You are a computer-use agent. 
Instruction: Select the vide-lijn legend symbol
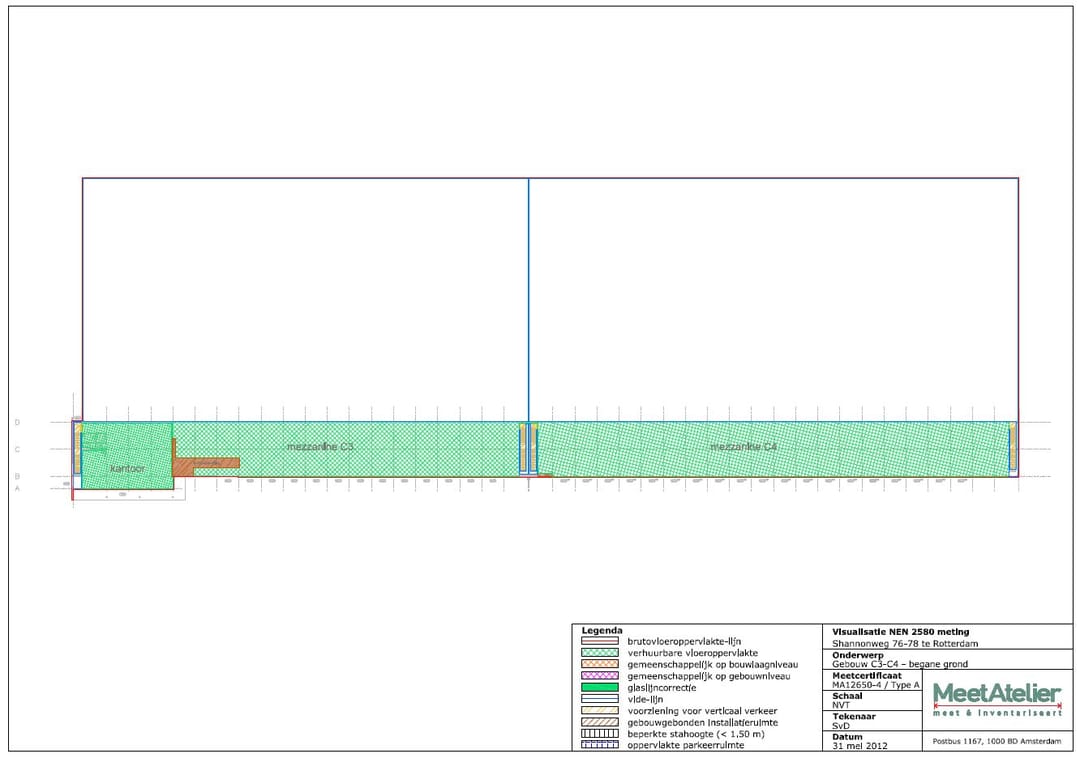click(599, 699)
